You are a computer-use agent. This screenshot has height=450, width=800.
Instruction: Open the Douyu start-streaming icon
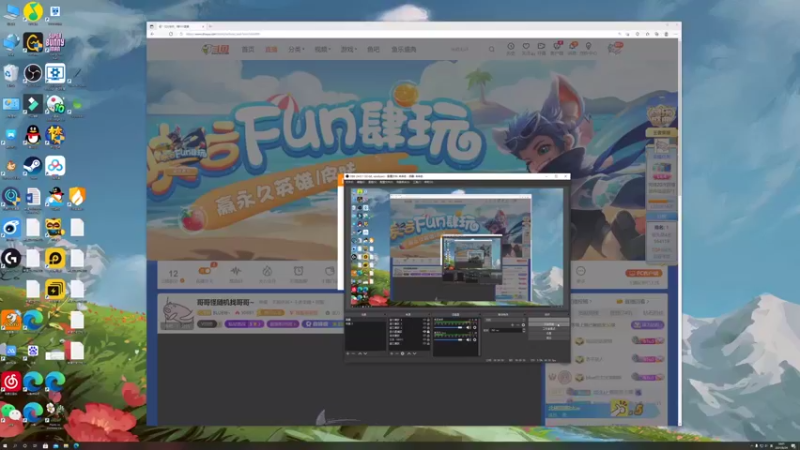point(541,48)
